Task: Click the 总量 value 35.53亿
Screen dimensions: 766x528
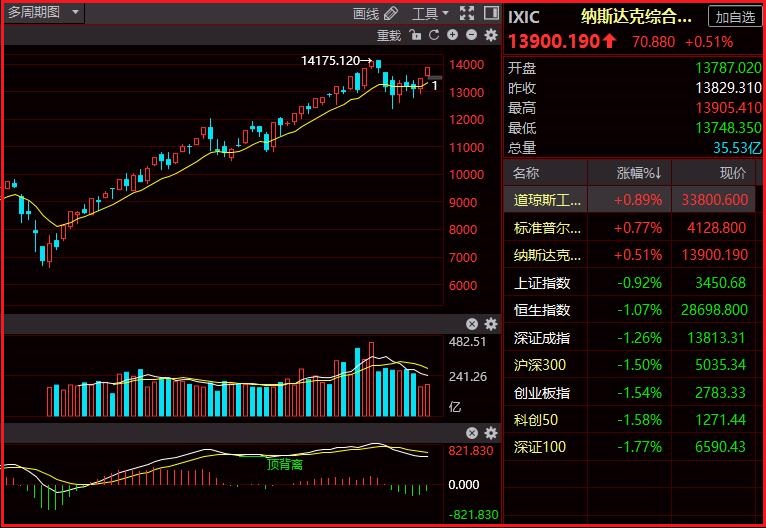Action: [737, 148]
